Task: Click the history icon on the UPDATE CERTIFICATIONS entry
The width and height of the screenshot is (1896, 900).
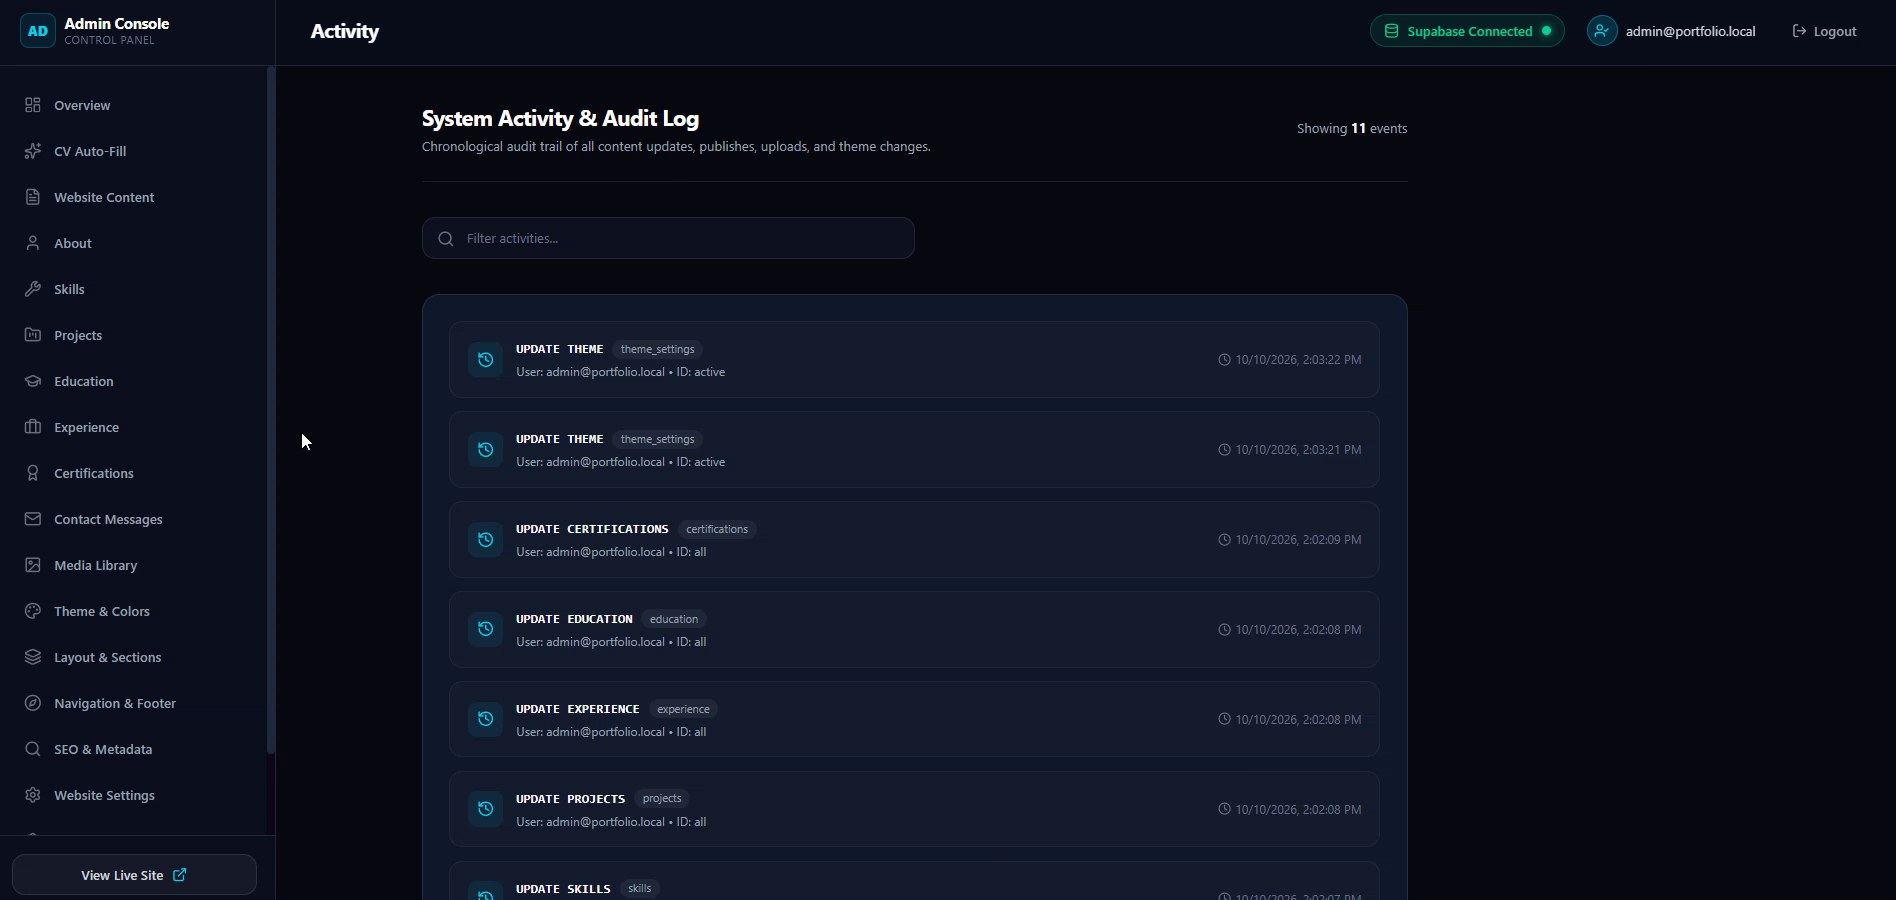Action: 485,539
